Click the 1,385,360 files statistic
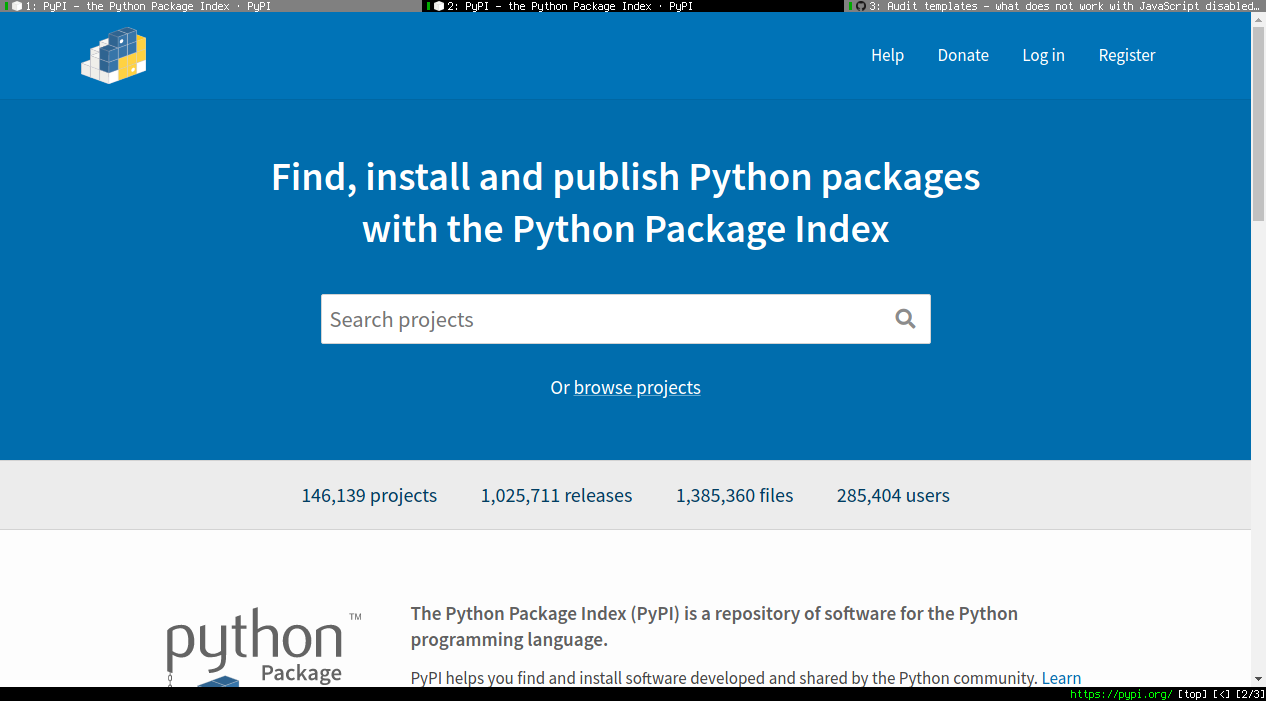 coord(734,495)
